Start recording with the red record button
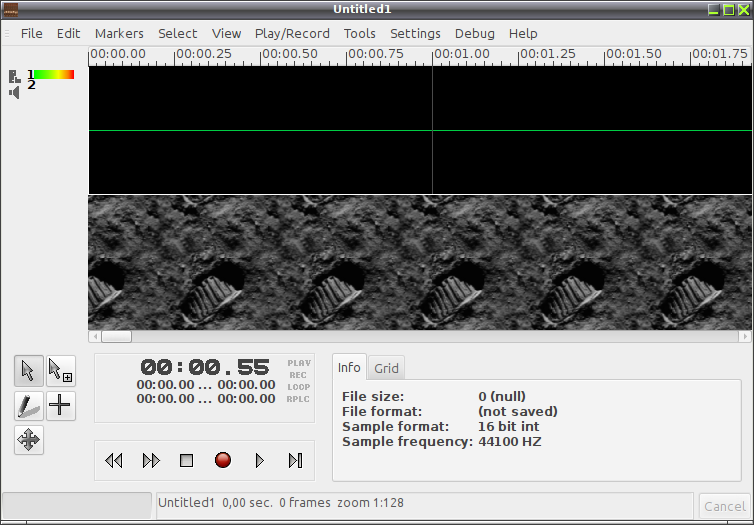Image resolution: width=754 pixels, height=525 pixels. [223, 460]
